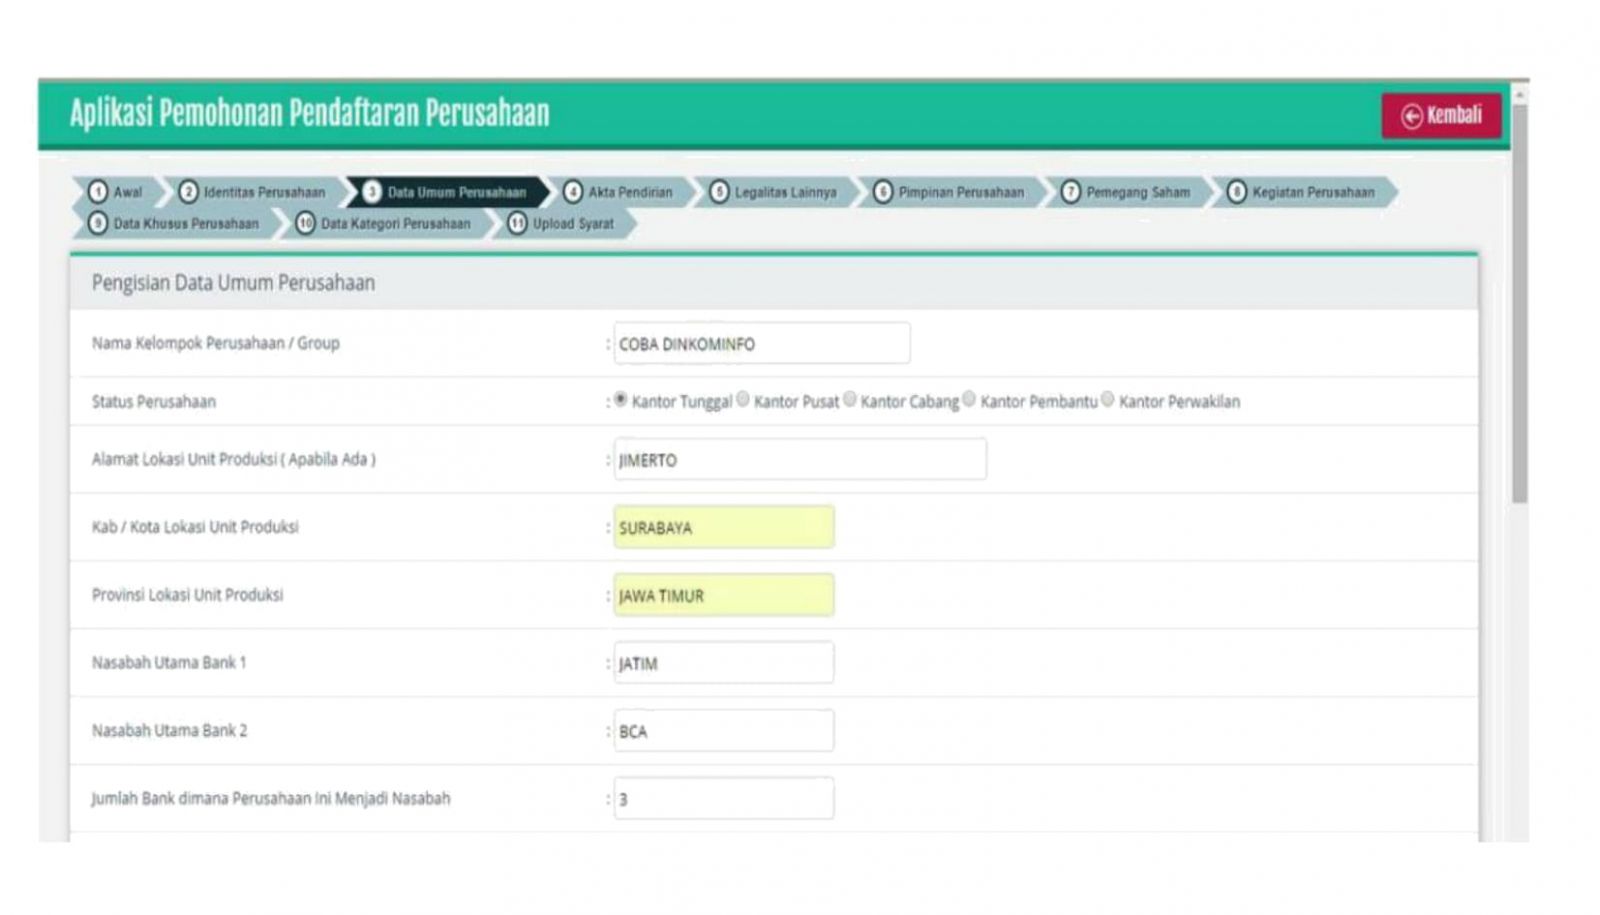Screen dimensions: 1600x915
Task: Select Kantor Perwakilan radio button
Action: pyautogui.click(x=1108, y=400)
